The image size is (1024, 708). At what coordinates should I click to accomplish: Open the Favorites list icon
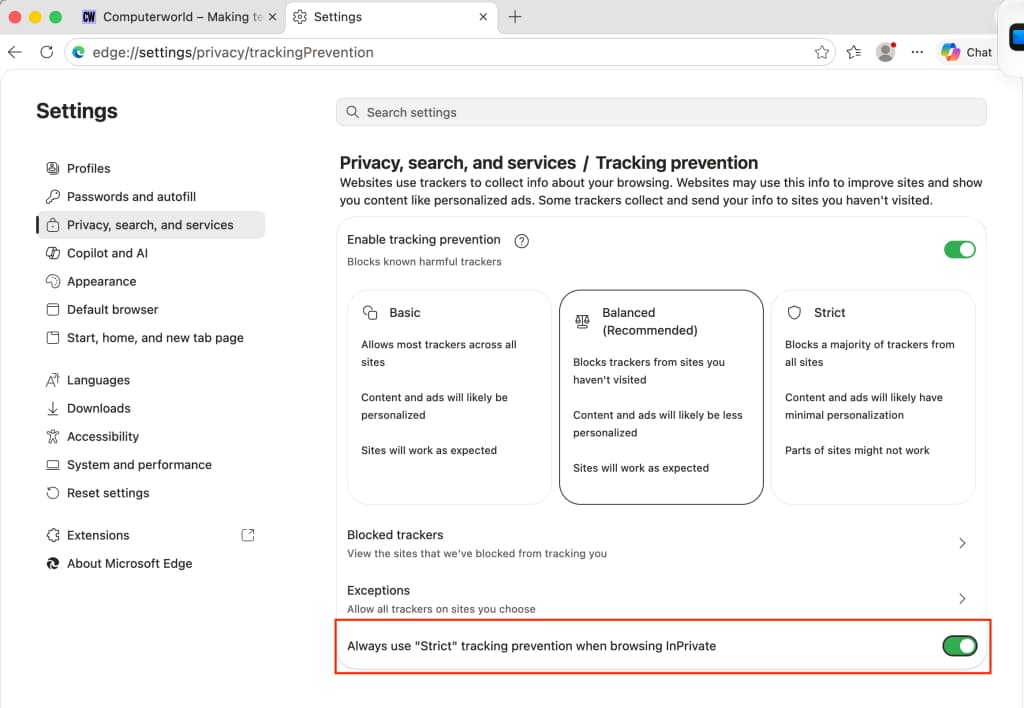coord(854,52)
